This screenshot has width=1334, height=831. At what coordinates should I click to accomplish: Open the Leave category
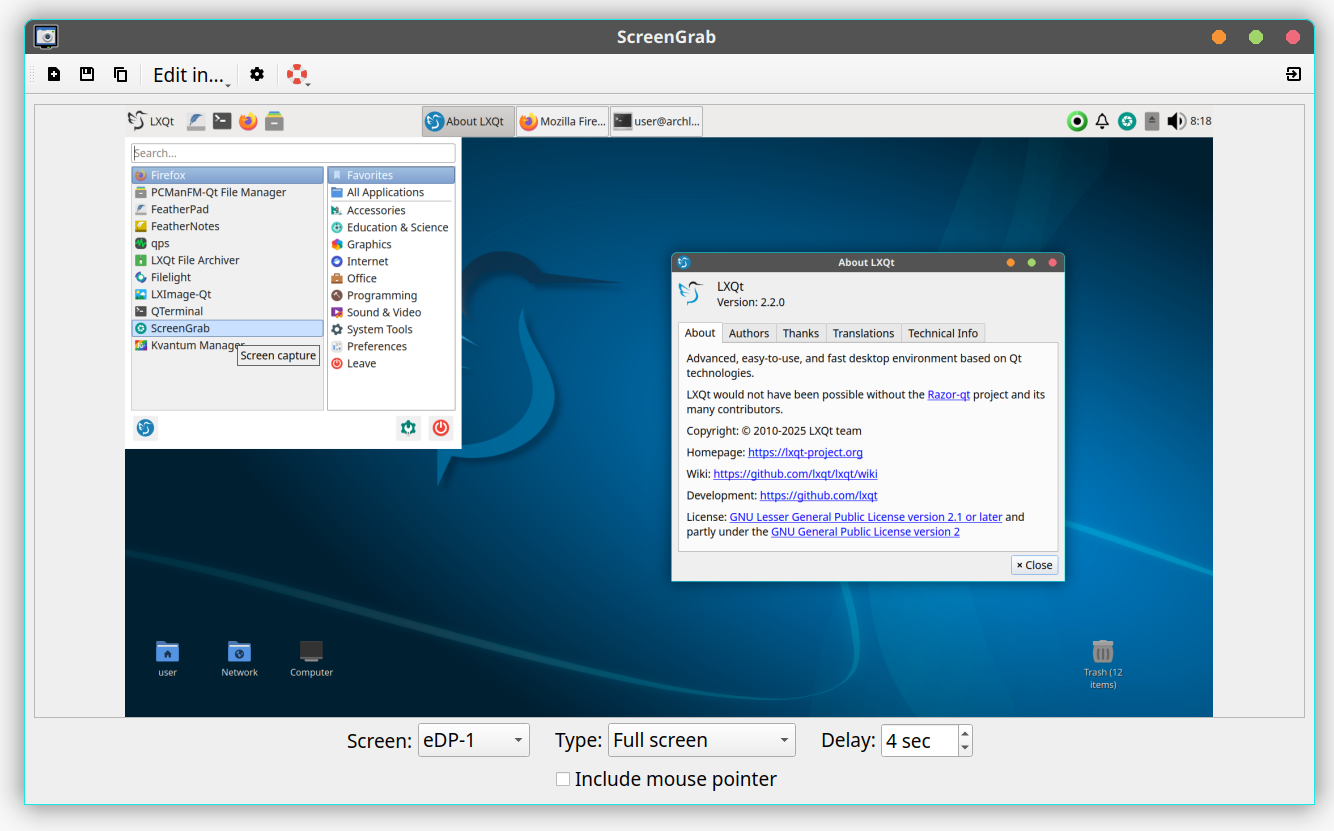(x=391, y=363)
